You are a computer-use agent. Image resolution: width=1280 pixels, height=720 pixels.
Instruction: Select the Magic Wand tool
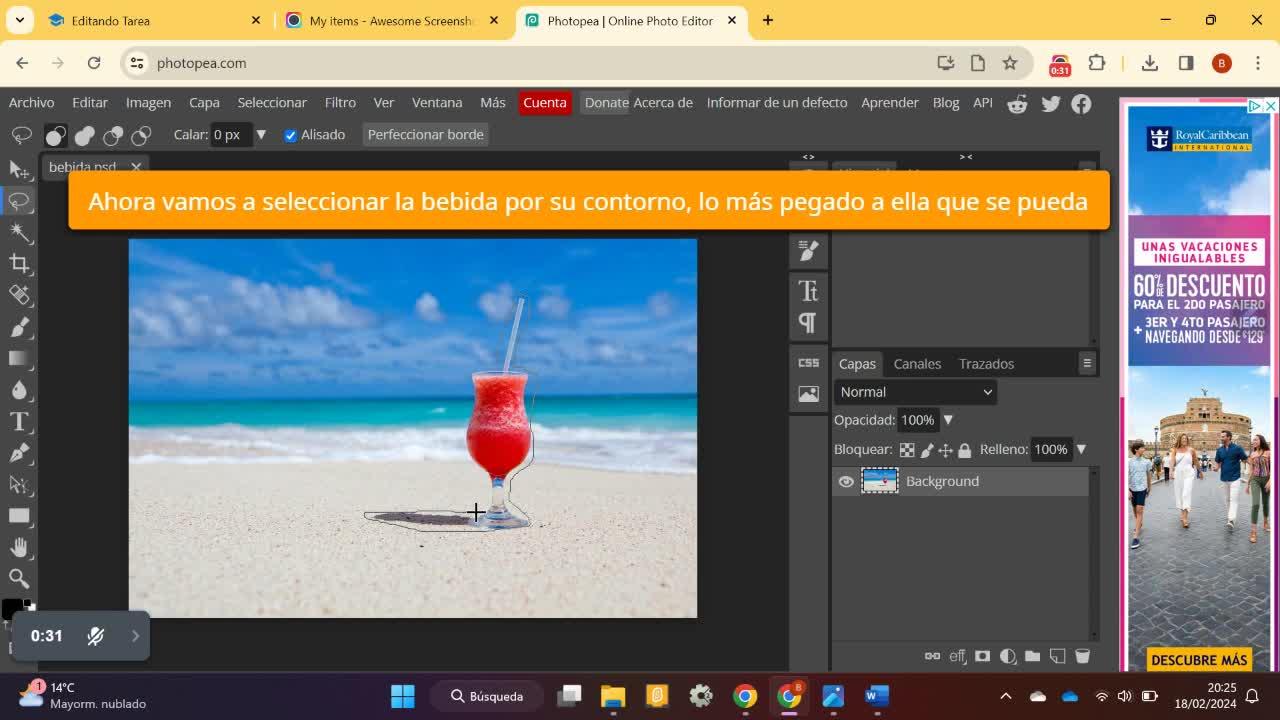point(19,232)
